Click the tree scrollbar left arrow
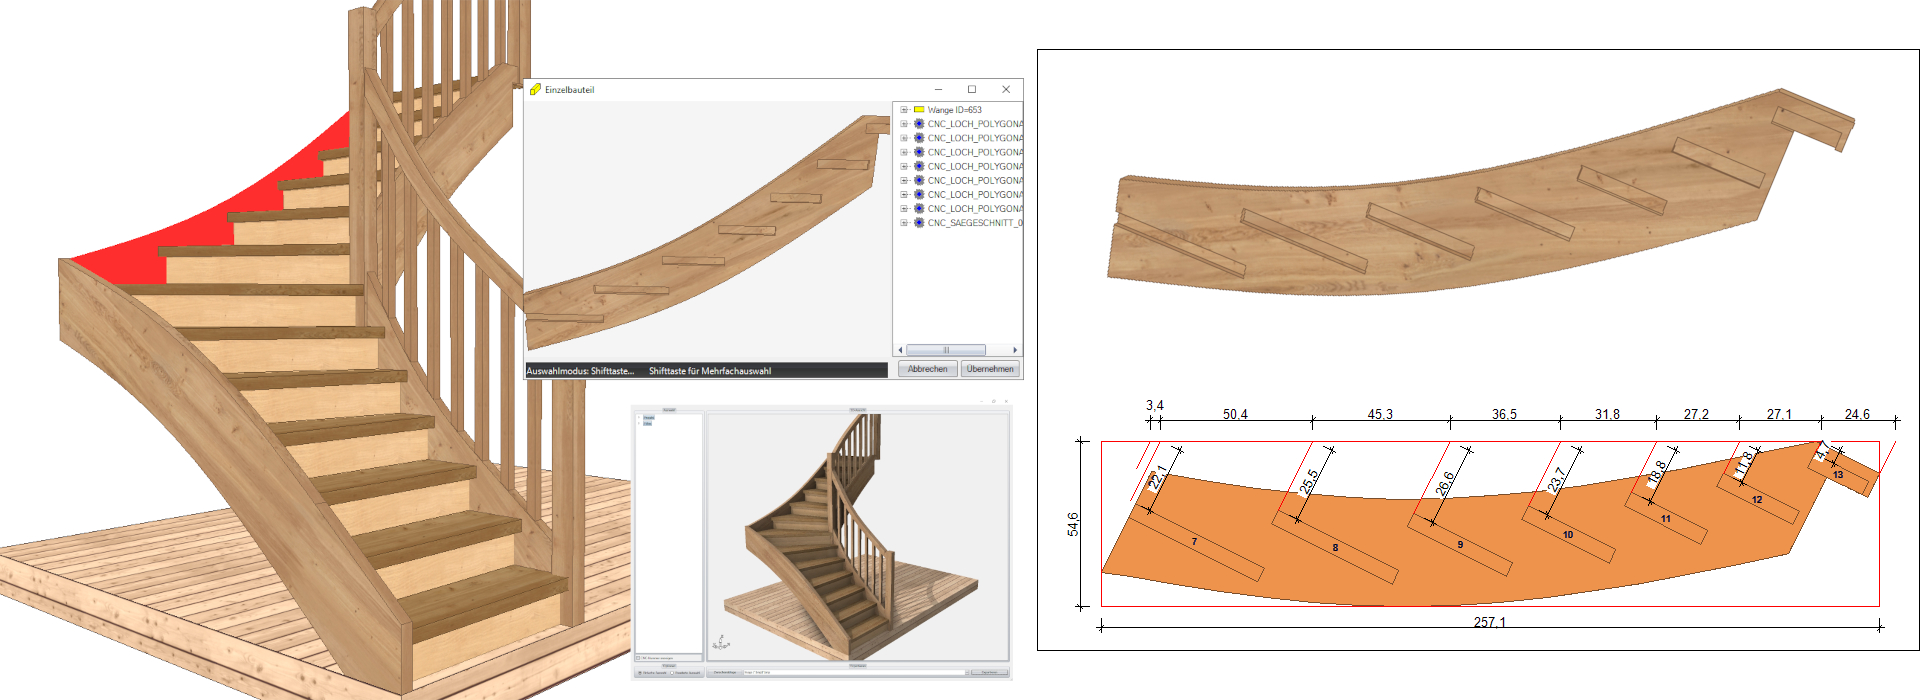Screen dimensions: 1920x700 (900, 350)
